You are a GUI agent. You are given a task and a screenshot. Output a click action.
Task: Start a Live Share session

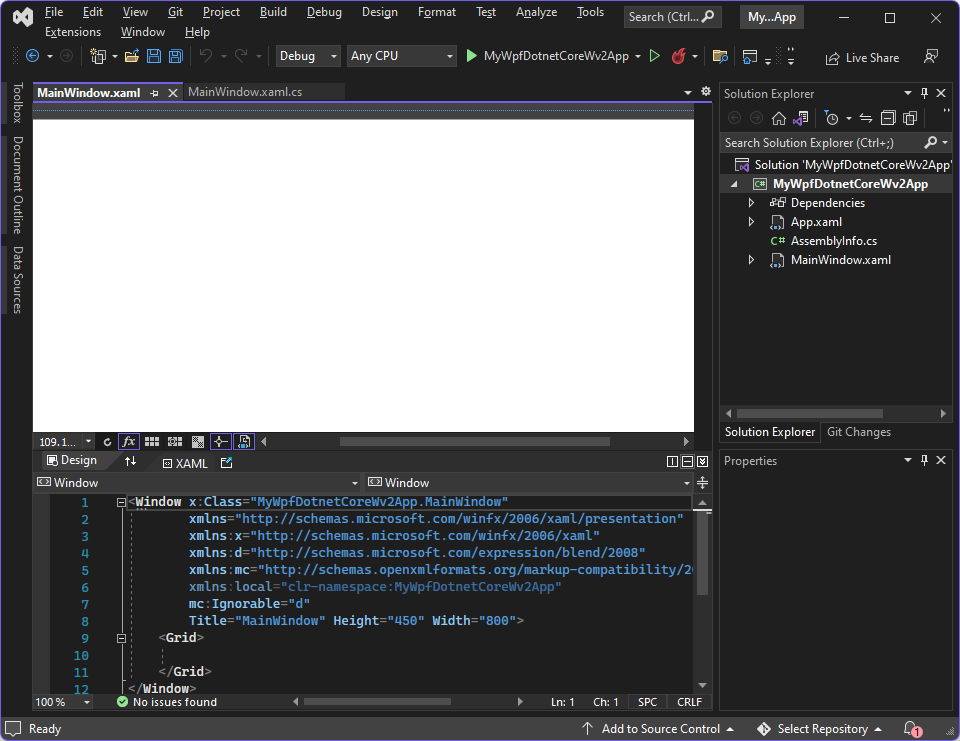coord(861,57)
